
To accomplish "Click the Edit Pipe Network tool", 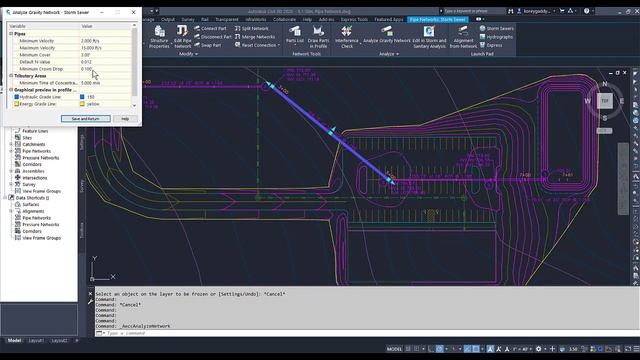I will [x=182, y=37].
